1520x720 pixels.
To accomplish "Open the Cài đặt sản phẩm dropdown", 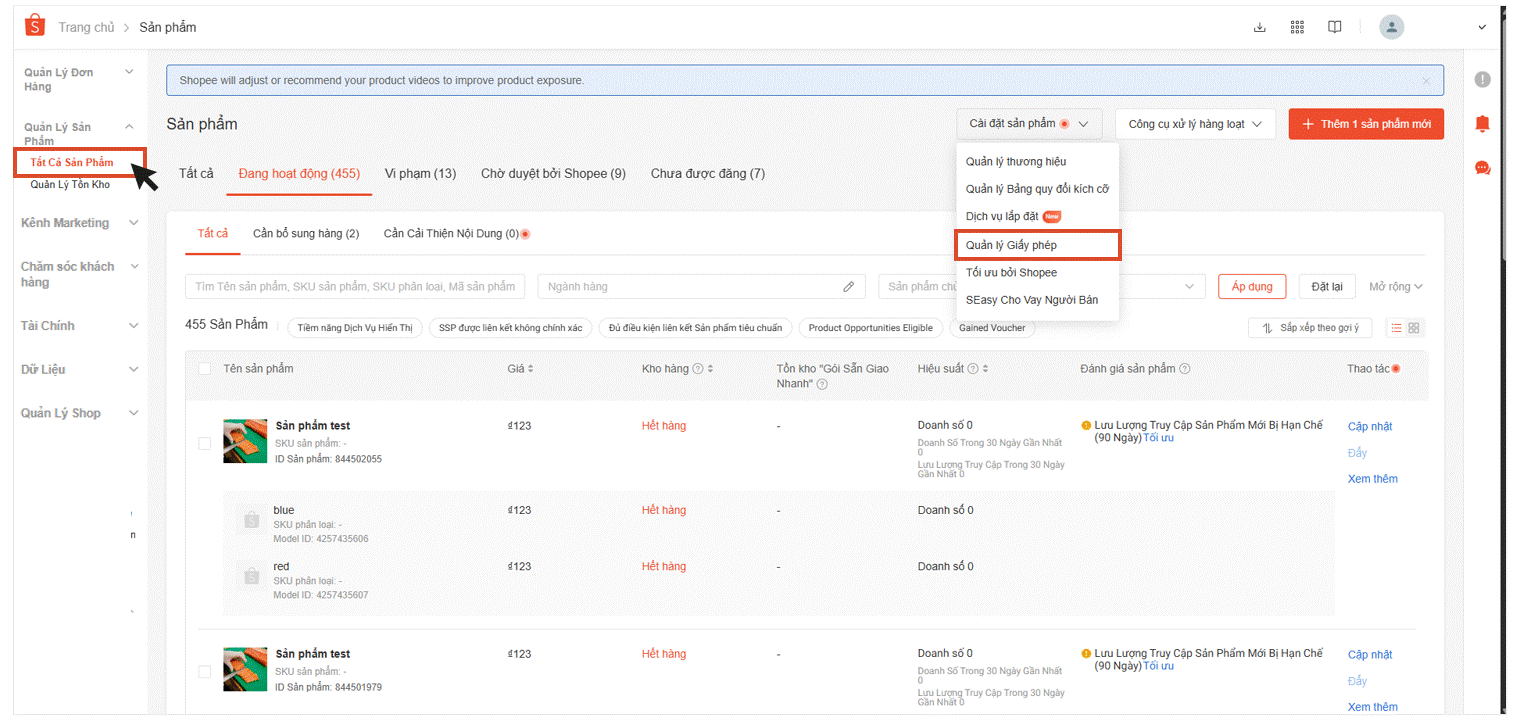I will [x=1029, y=124].
